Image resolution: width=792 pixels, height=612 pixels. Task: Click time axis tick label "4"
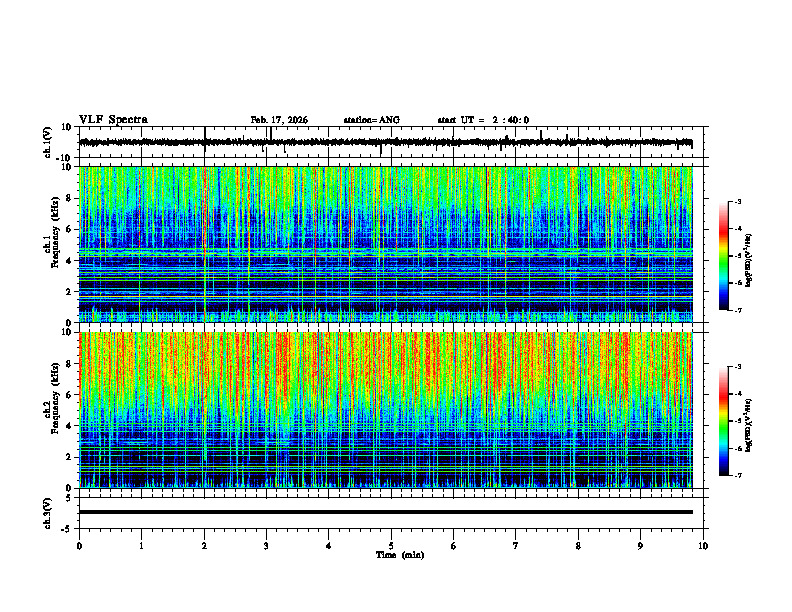tap(329, 546)
